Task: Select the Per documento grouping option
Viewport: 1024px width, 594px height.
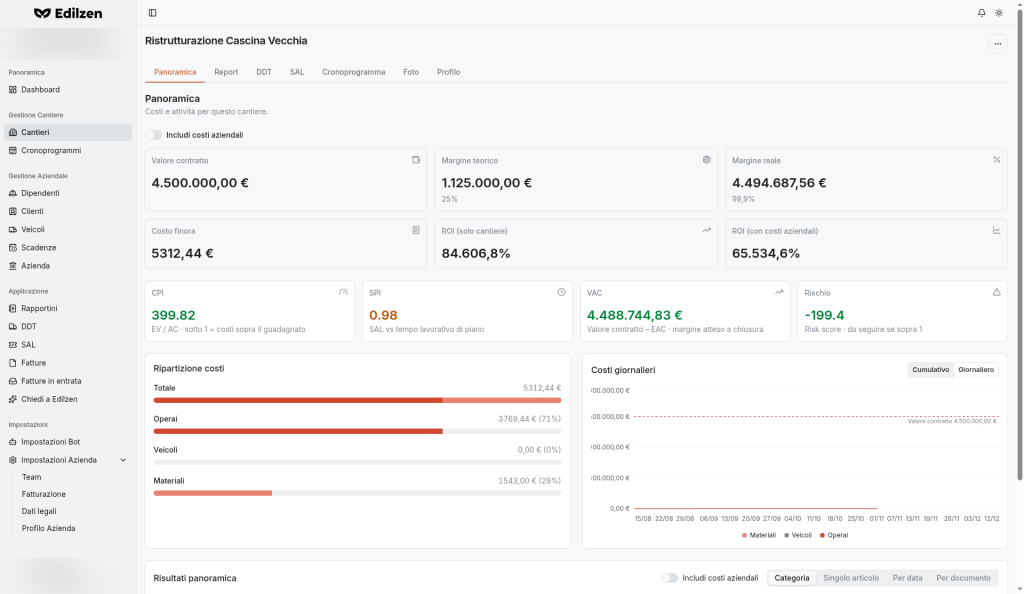Action: coord(963,578)
